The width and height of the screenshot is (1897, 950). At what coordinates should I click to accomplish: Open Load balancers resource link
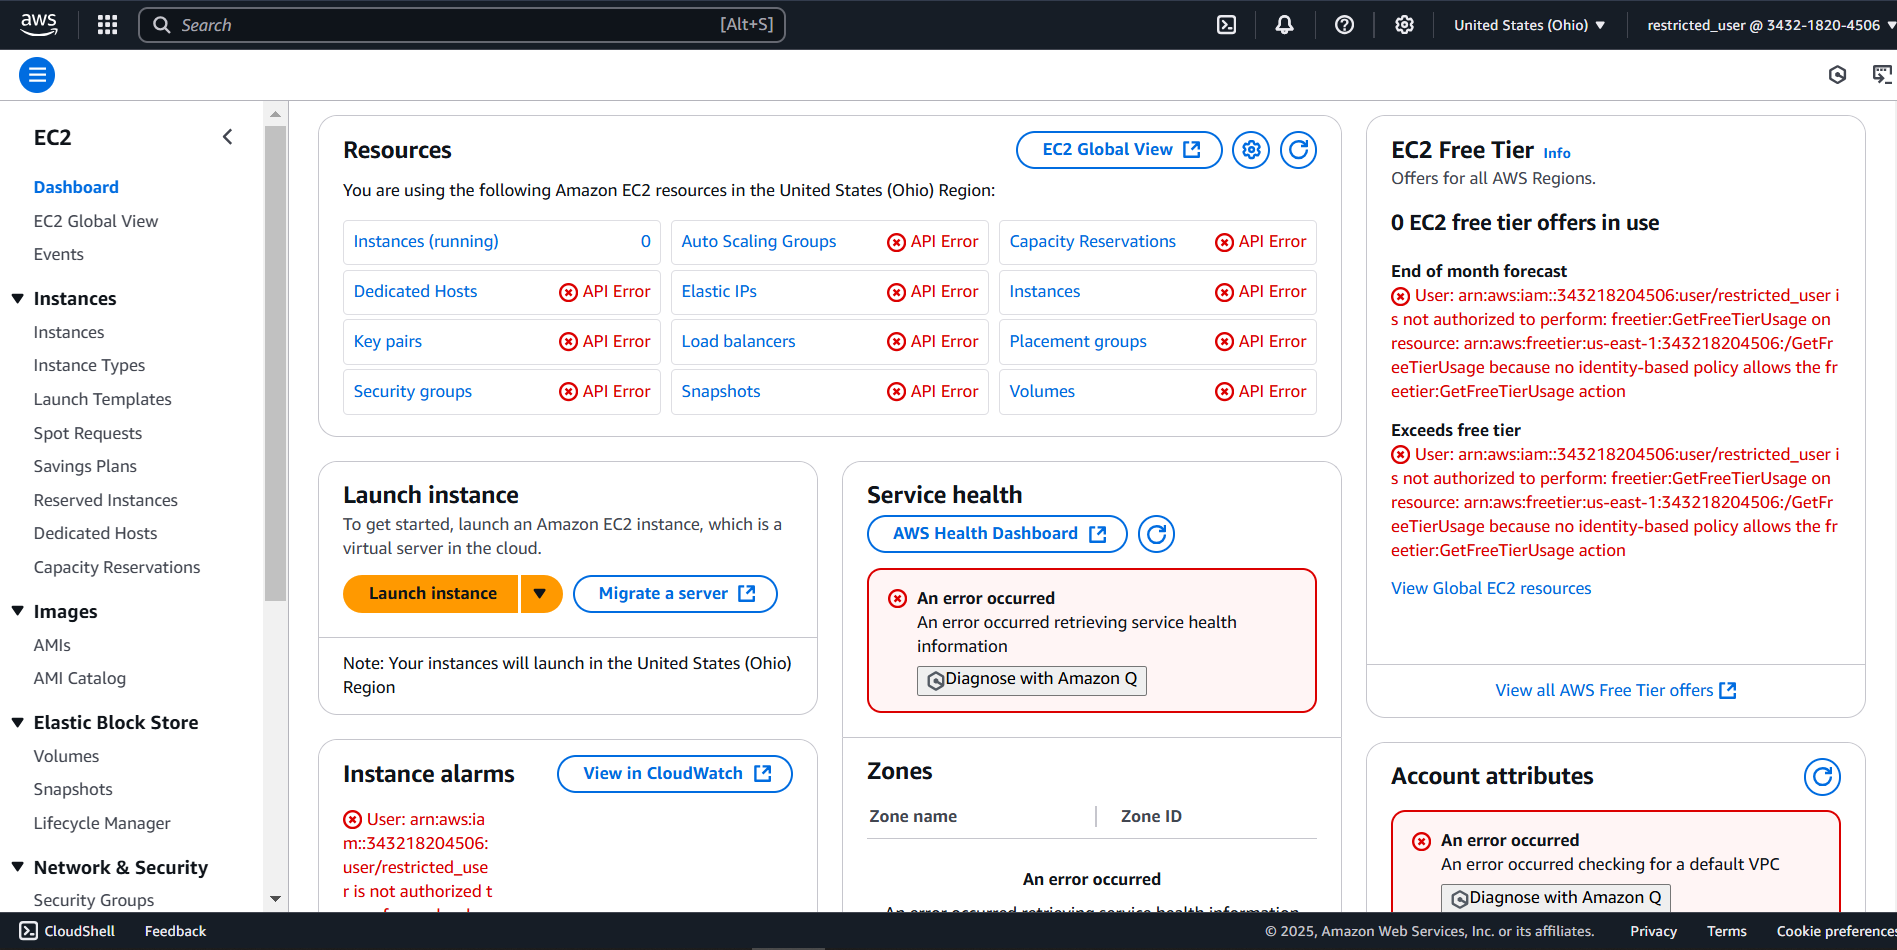738,341
